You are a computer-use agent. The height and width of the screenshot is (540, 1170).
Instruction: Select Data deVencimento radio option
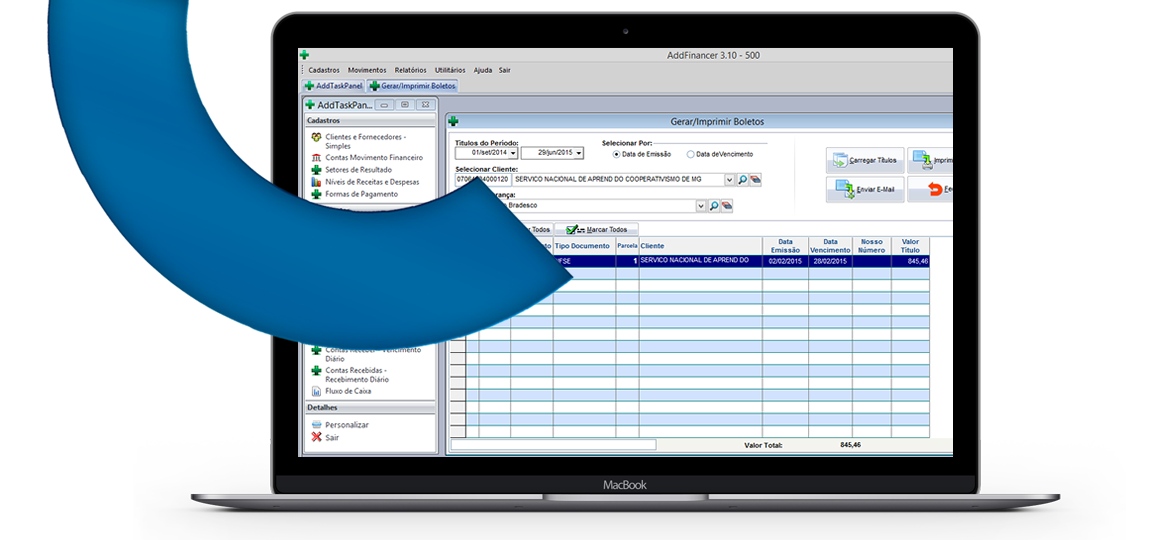pos(691,154)
